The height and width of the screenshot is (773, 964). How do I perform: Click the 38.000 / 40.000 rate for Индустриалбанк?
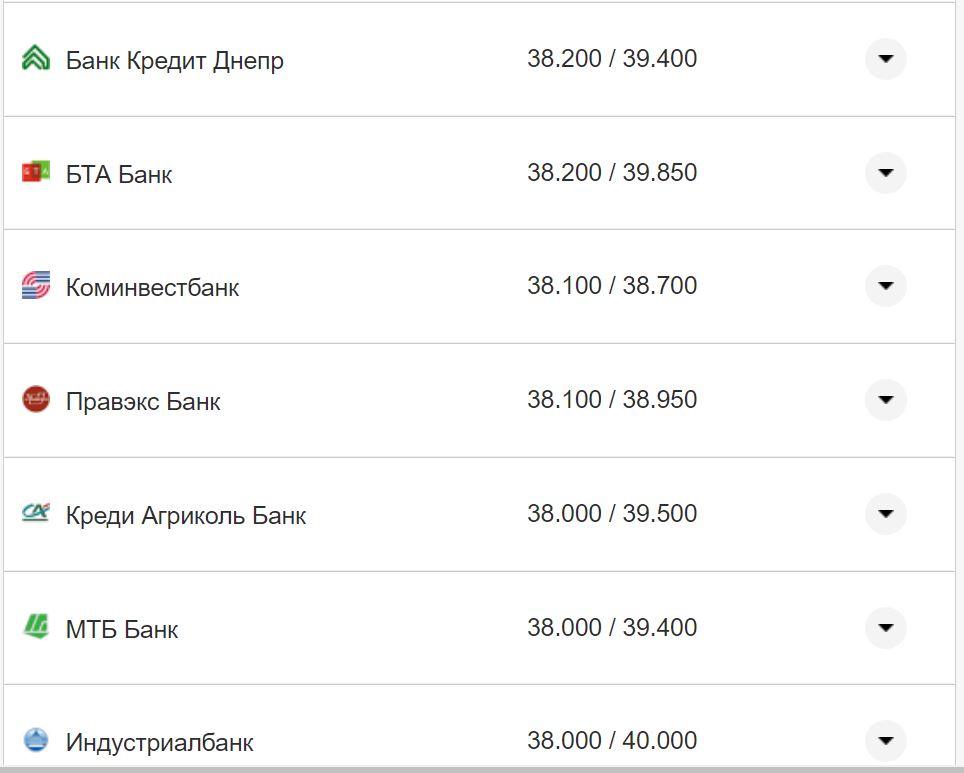tap(614, 741)
